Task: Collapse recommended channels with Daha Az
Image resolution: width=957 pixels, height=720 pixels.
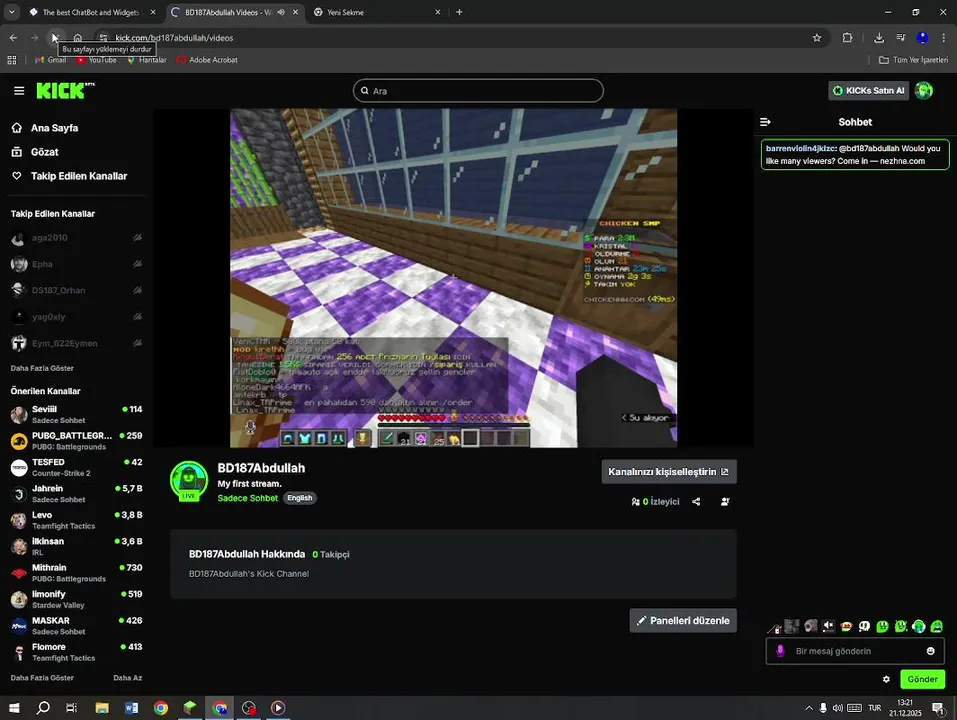Action: tap(128, 677)
